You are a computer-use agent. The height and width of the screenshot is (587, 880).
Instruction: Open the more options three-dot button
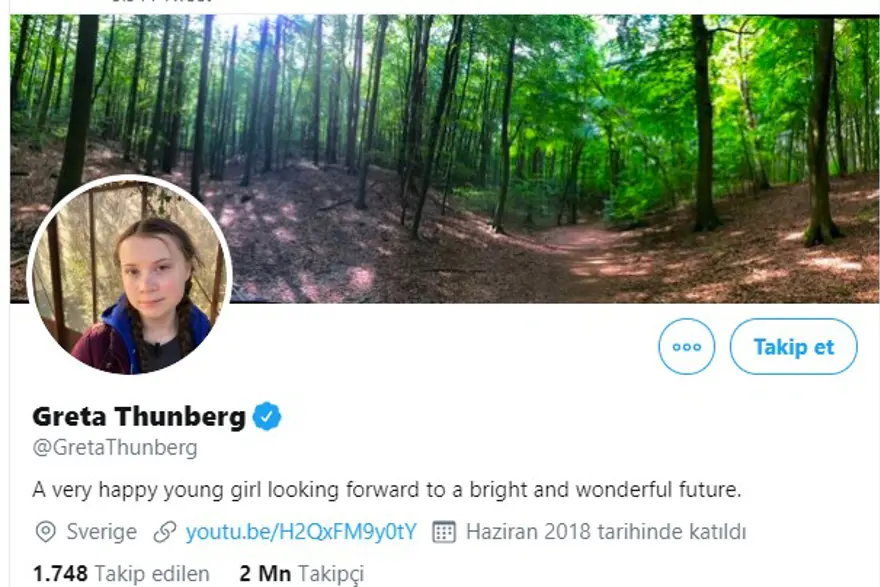point(687,347)
